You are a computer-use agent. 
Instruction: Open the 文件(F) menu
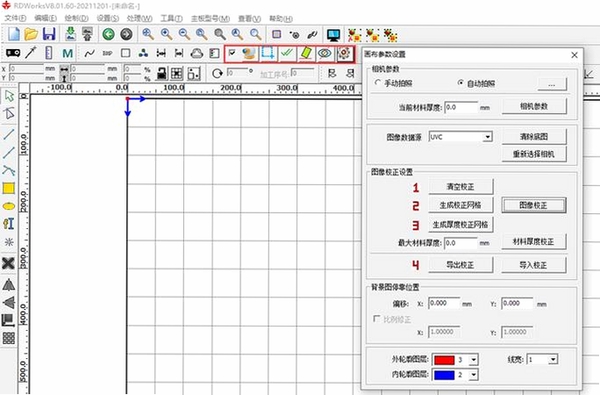(x=15, y=18)
